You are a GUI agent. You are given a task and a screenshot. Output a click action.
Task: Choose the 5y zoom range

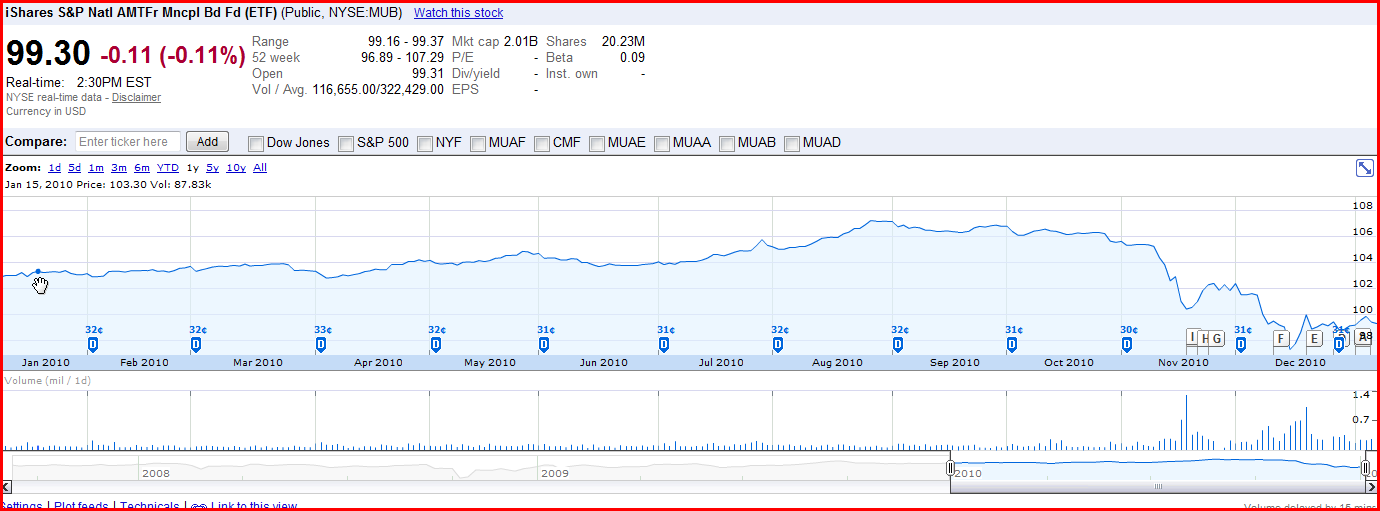(x=213, y=168)
